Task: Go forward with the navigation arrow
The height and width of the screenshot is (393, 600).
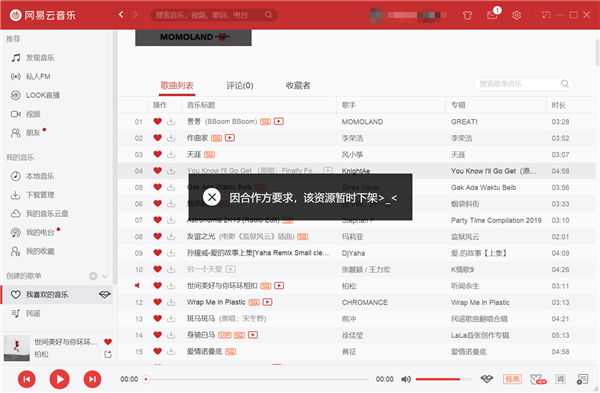Action: (x=135, y=15)
